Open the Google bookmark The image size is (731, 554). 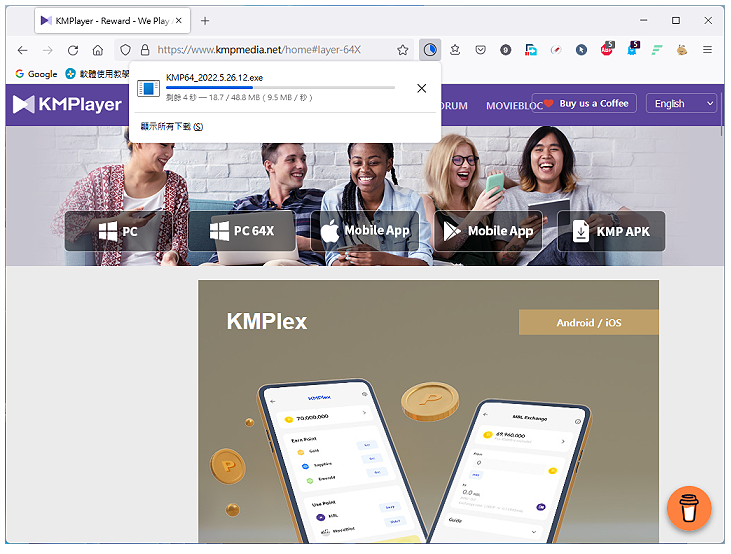[x=36, y=74]
